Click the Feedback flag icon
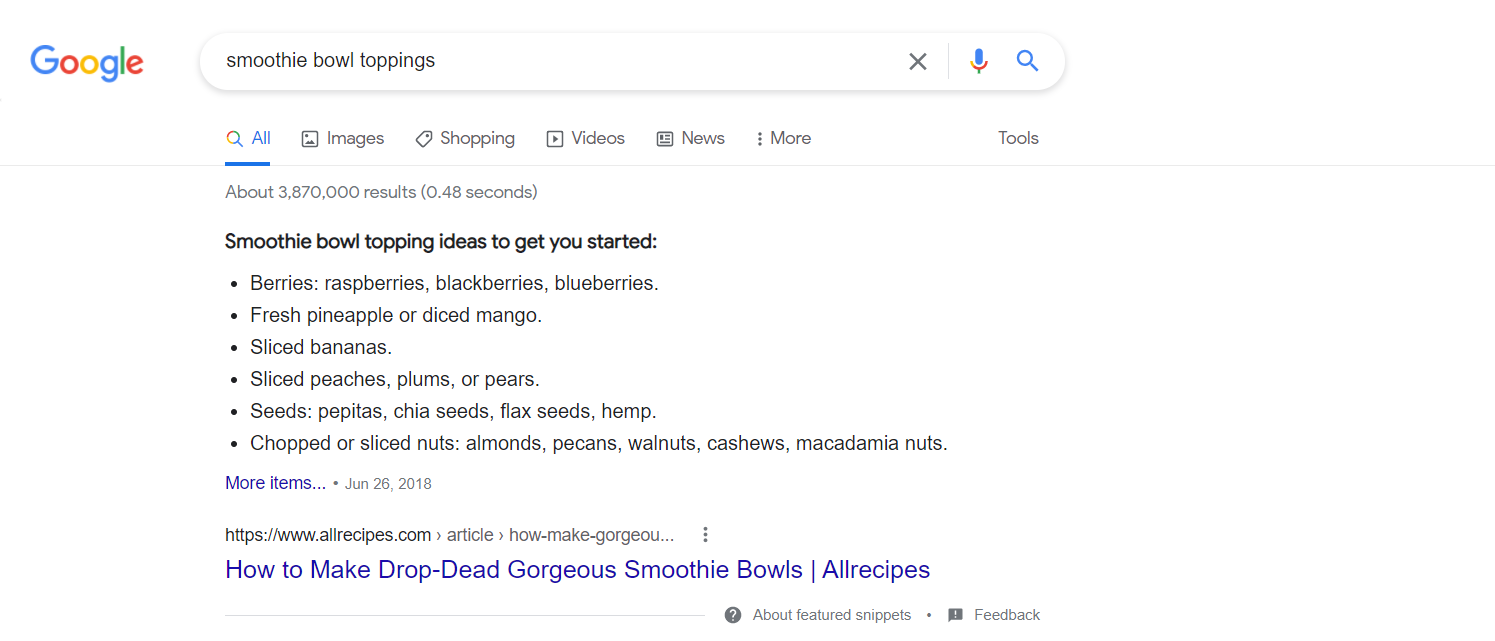Image resolution: width=1495 pixels, height=641 pixels. pos(955,615)
